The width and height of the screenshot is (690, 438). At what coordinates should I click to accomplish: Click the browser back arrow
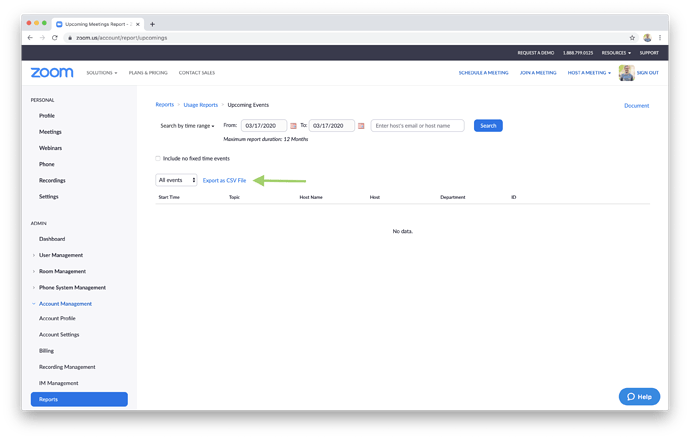(x=30, y=38)
